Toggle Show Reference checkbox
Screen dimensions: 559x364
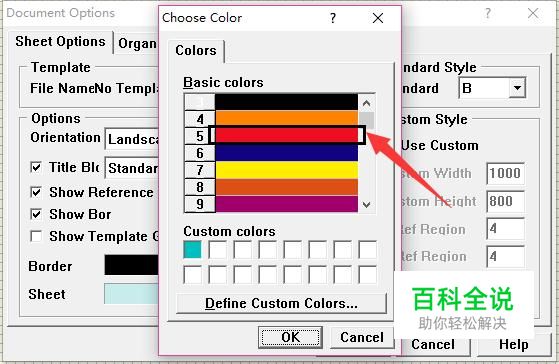36,192
